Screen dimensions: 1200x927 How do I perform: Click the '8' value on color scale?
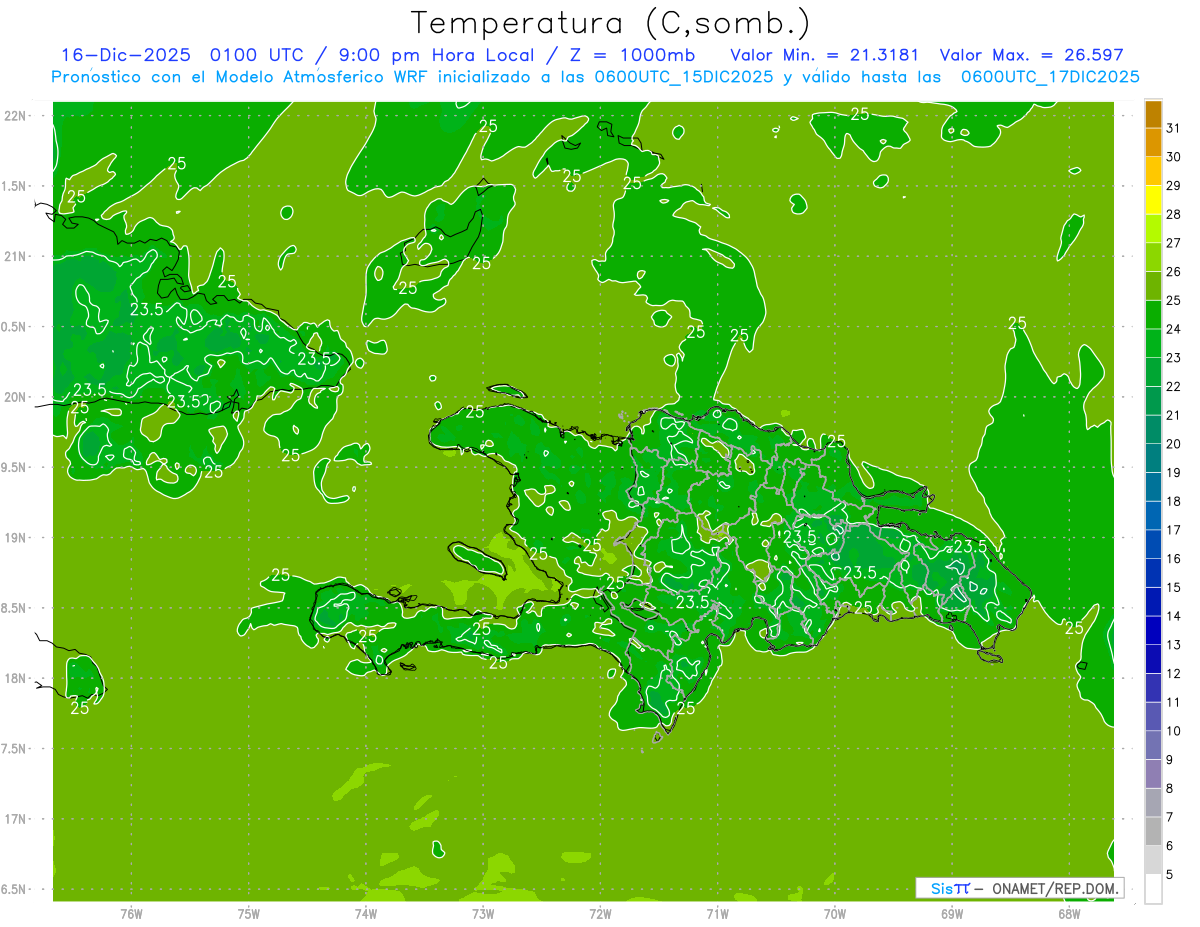point(1169,788)
